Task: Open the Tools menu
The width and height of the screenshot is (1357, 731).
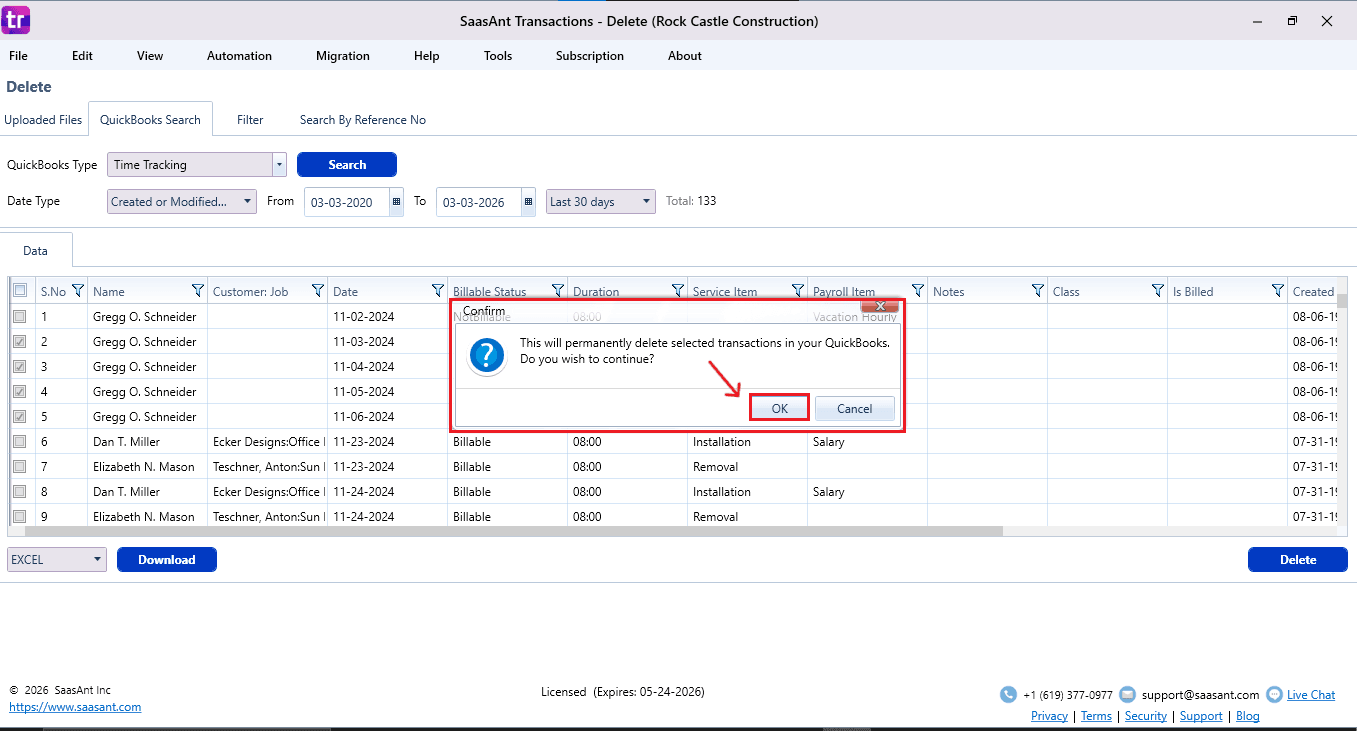Action: (498, 56)
